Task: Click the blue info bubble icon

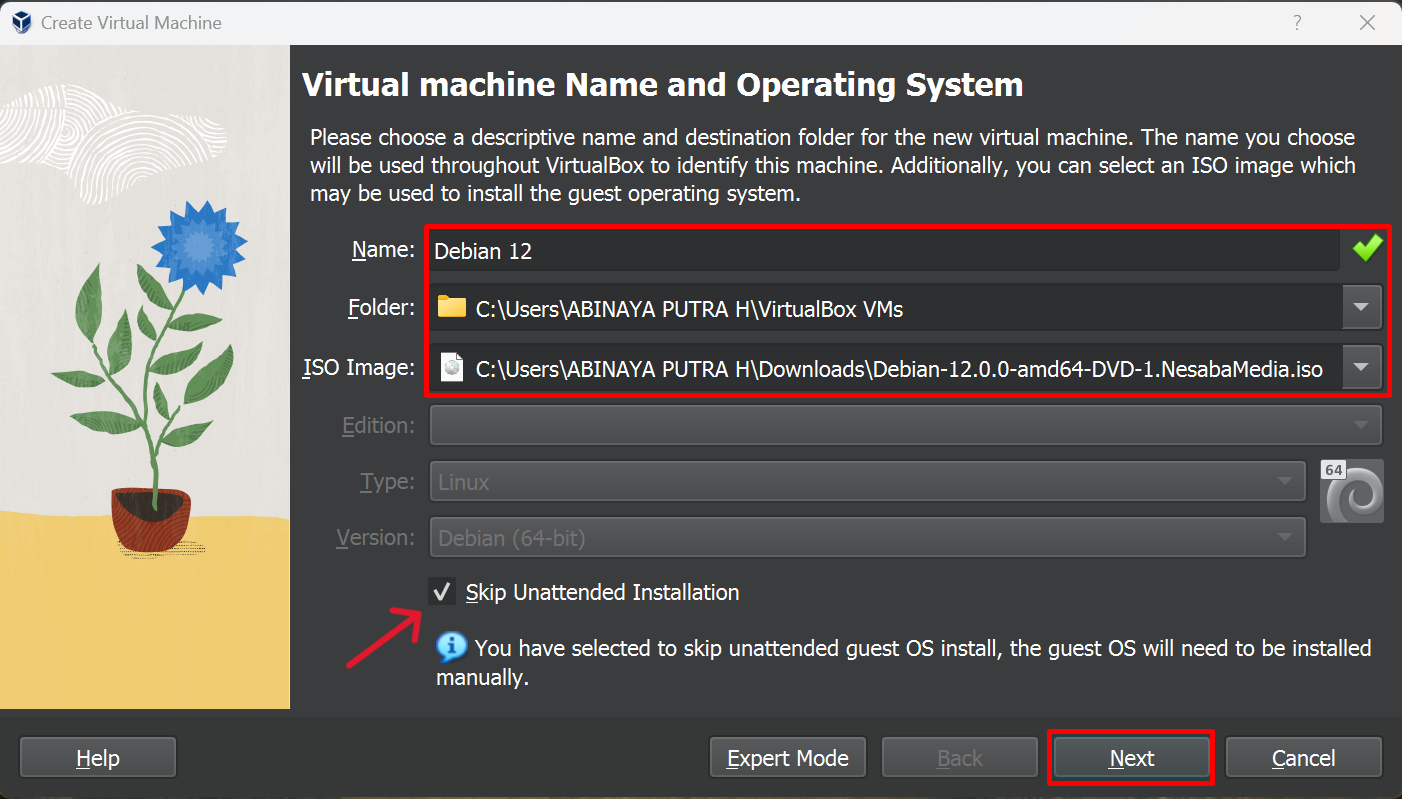Action: 451,648
